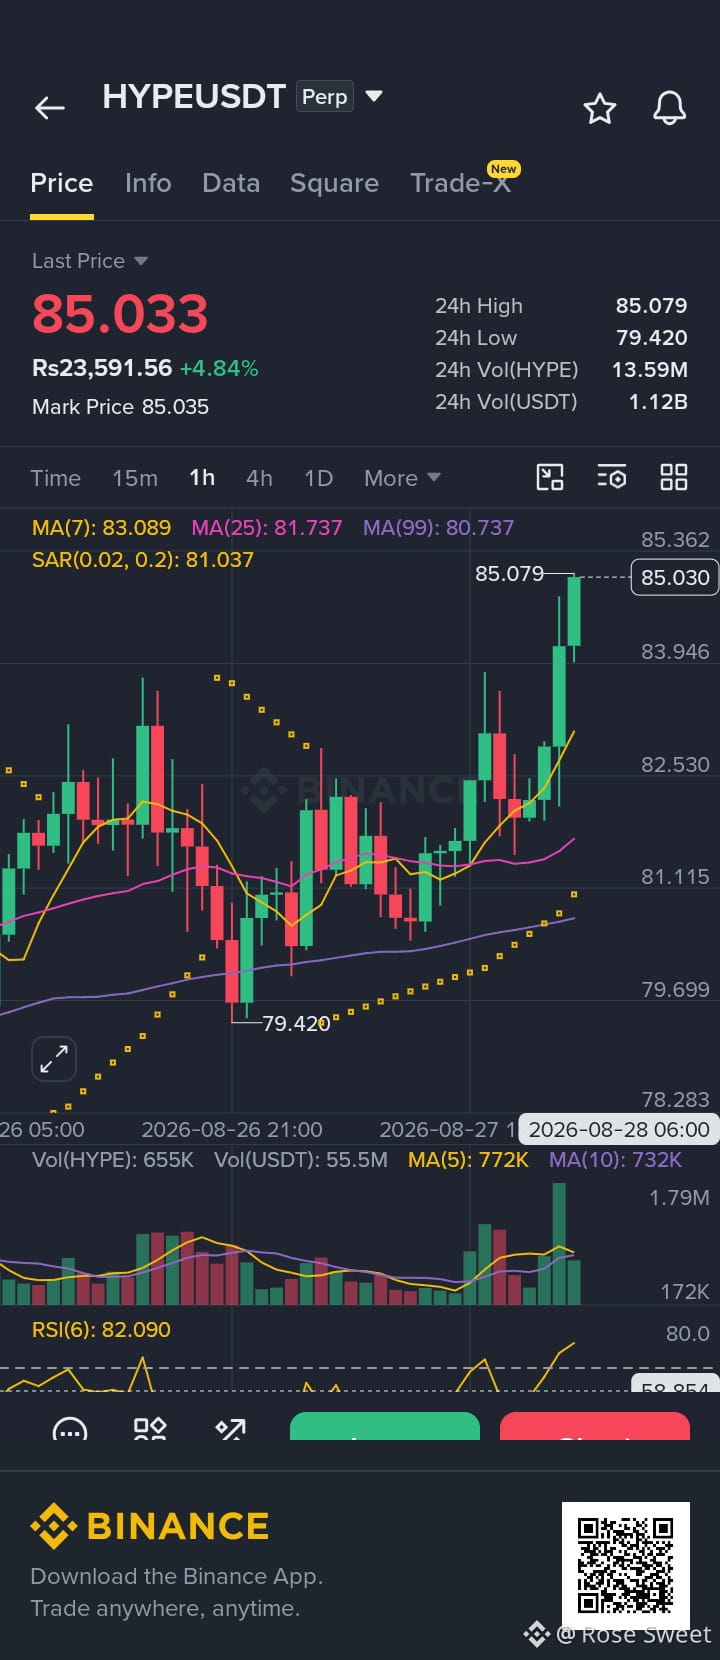Tap the Binance logo in footer
720x1660 pixels.
150,1526
